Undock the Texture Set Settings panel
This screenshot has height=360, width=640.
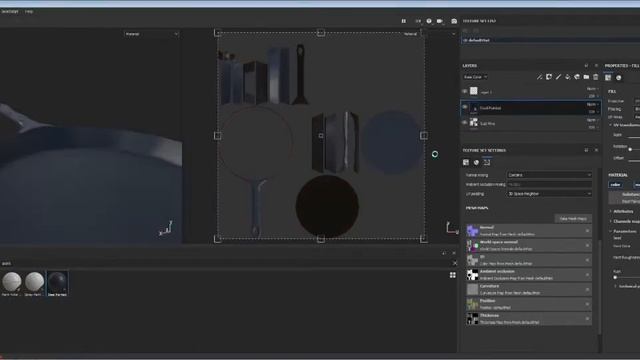(587, 150)
